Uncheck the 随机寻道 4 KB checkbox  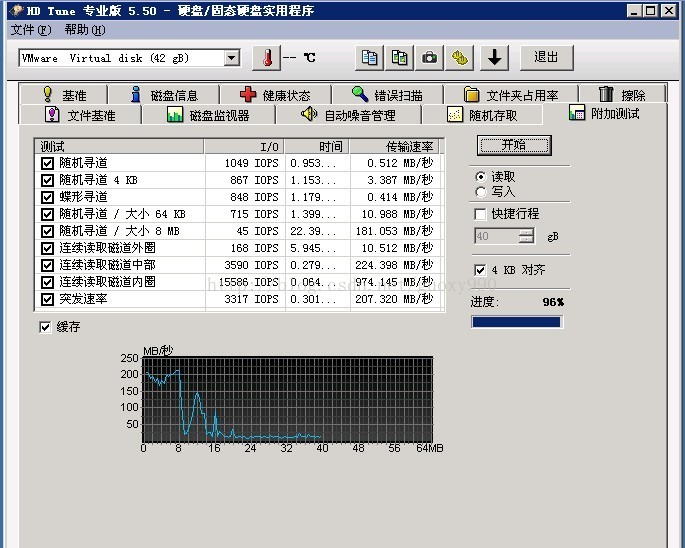[47, 180]
